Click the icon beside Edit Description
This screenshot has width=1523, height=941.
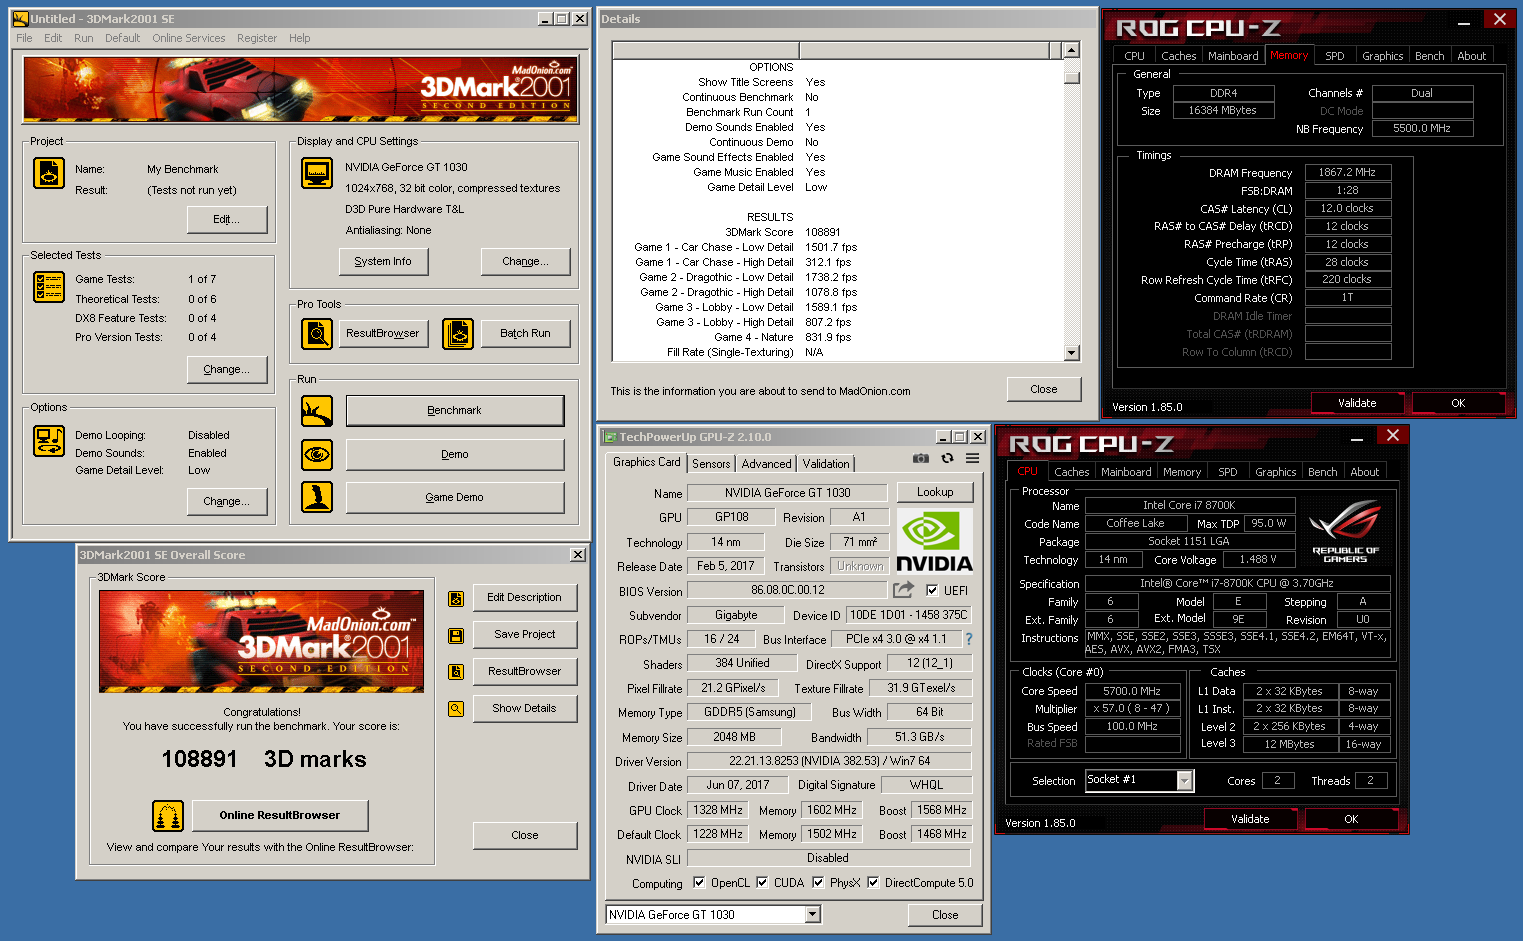pos(456,599)
